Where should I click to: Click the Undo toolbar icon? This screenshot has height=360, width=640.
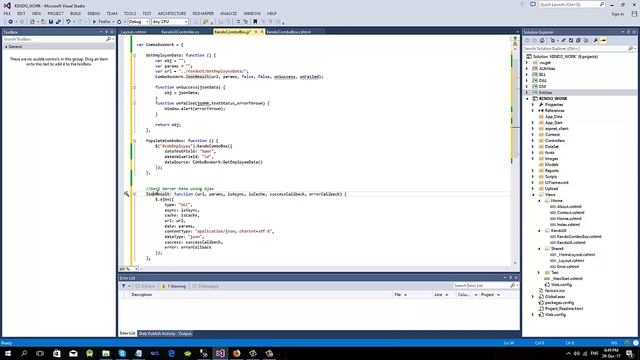pyautogui.click(x=68, y=22)
